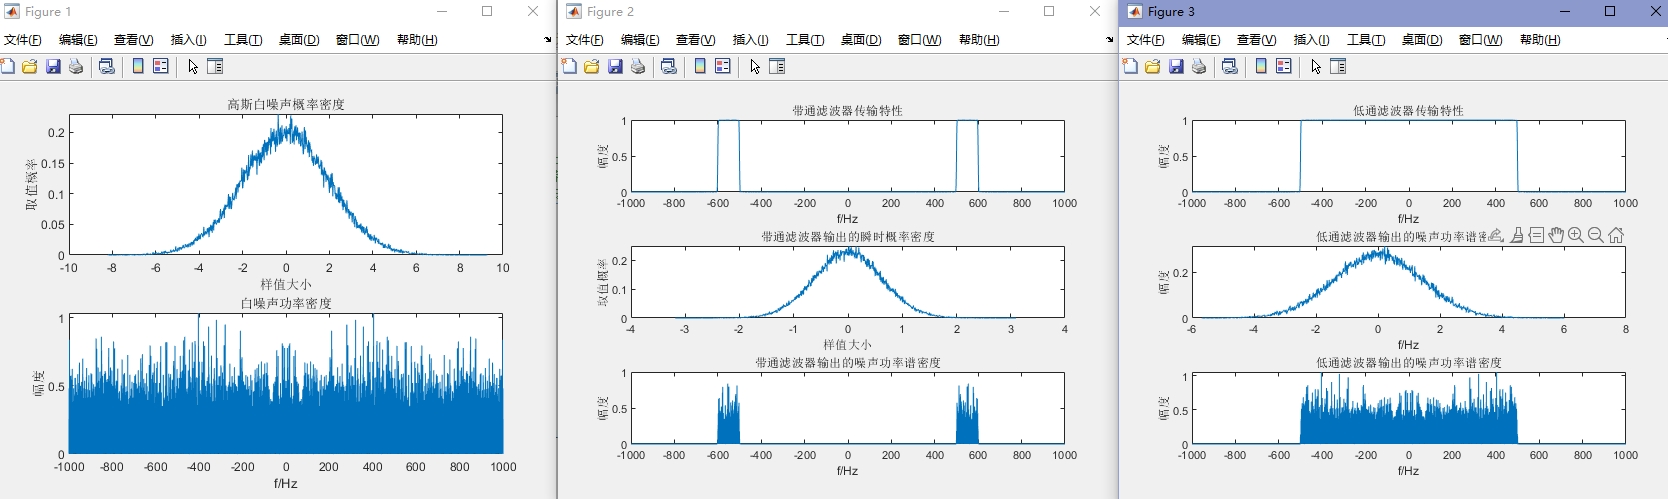Select Edit Plot arrow in Figure 3
The width and height of the screenshot is (1668, 499).
[1316, 66]
